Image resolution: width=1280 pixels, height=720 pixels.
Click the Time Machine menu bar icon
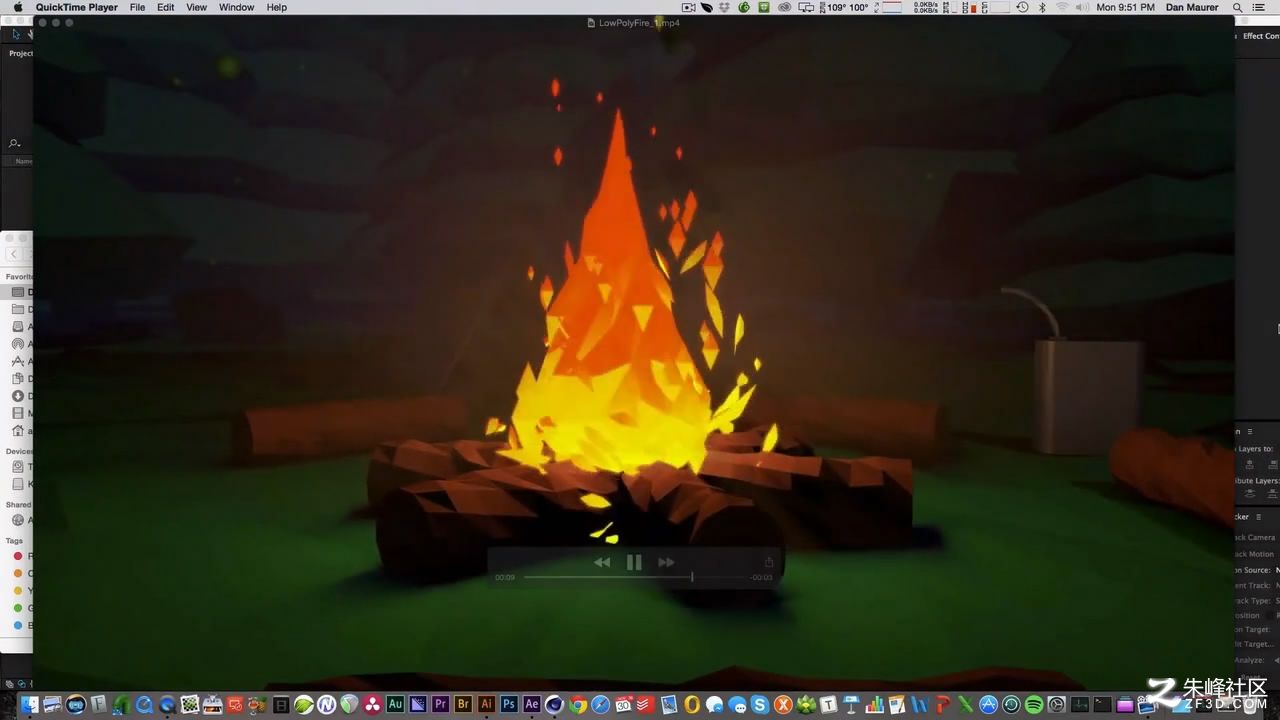point(1023,7)
